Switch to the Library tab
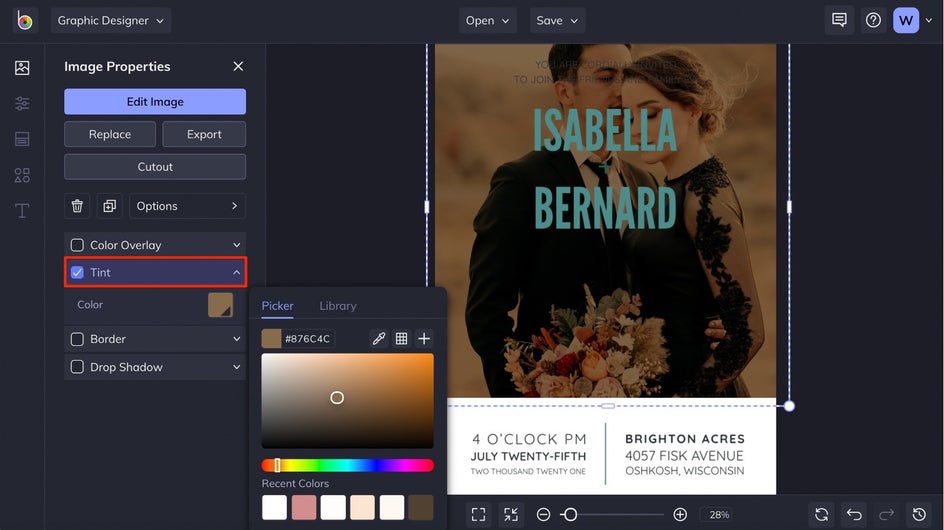Viewport: 944px width, 530px height. (338, 306)
